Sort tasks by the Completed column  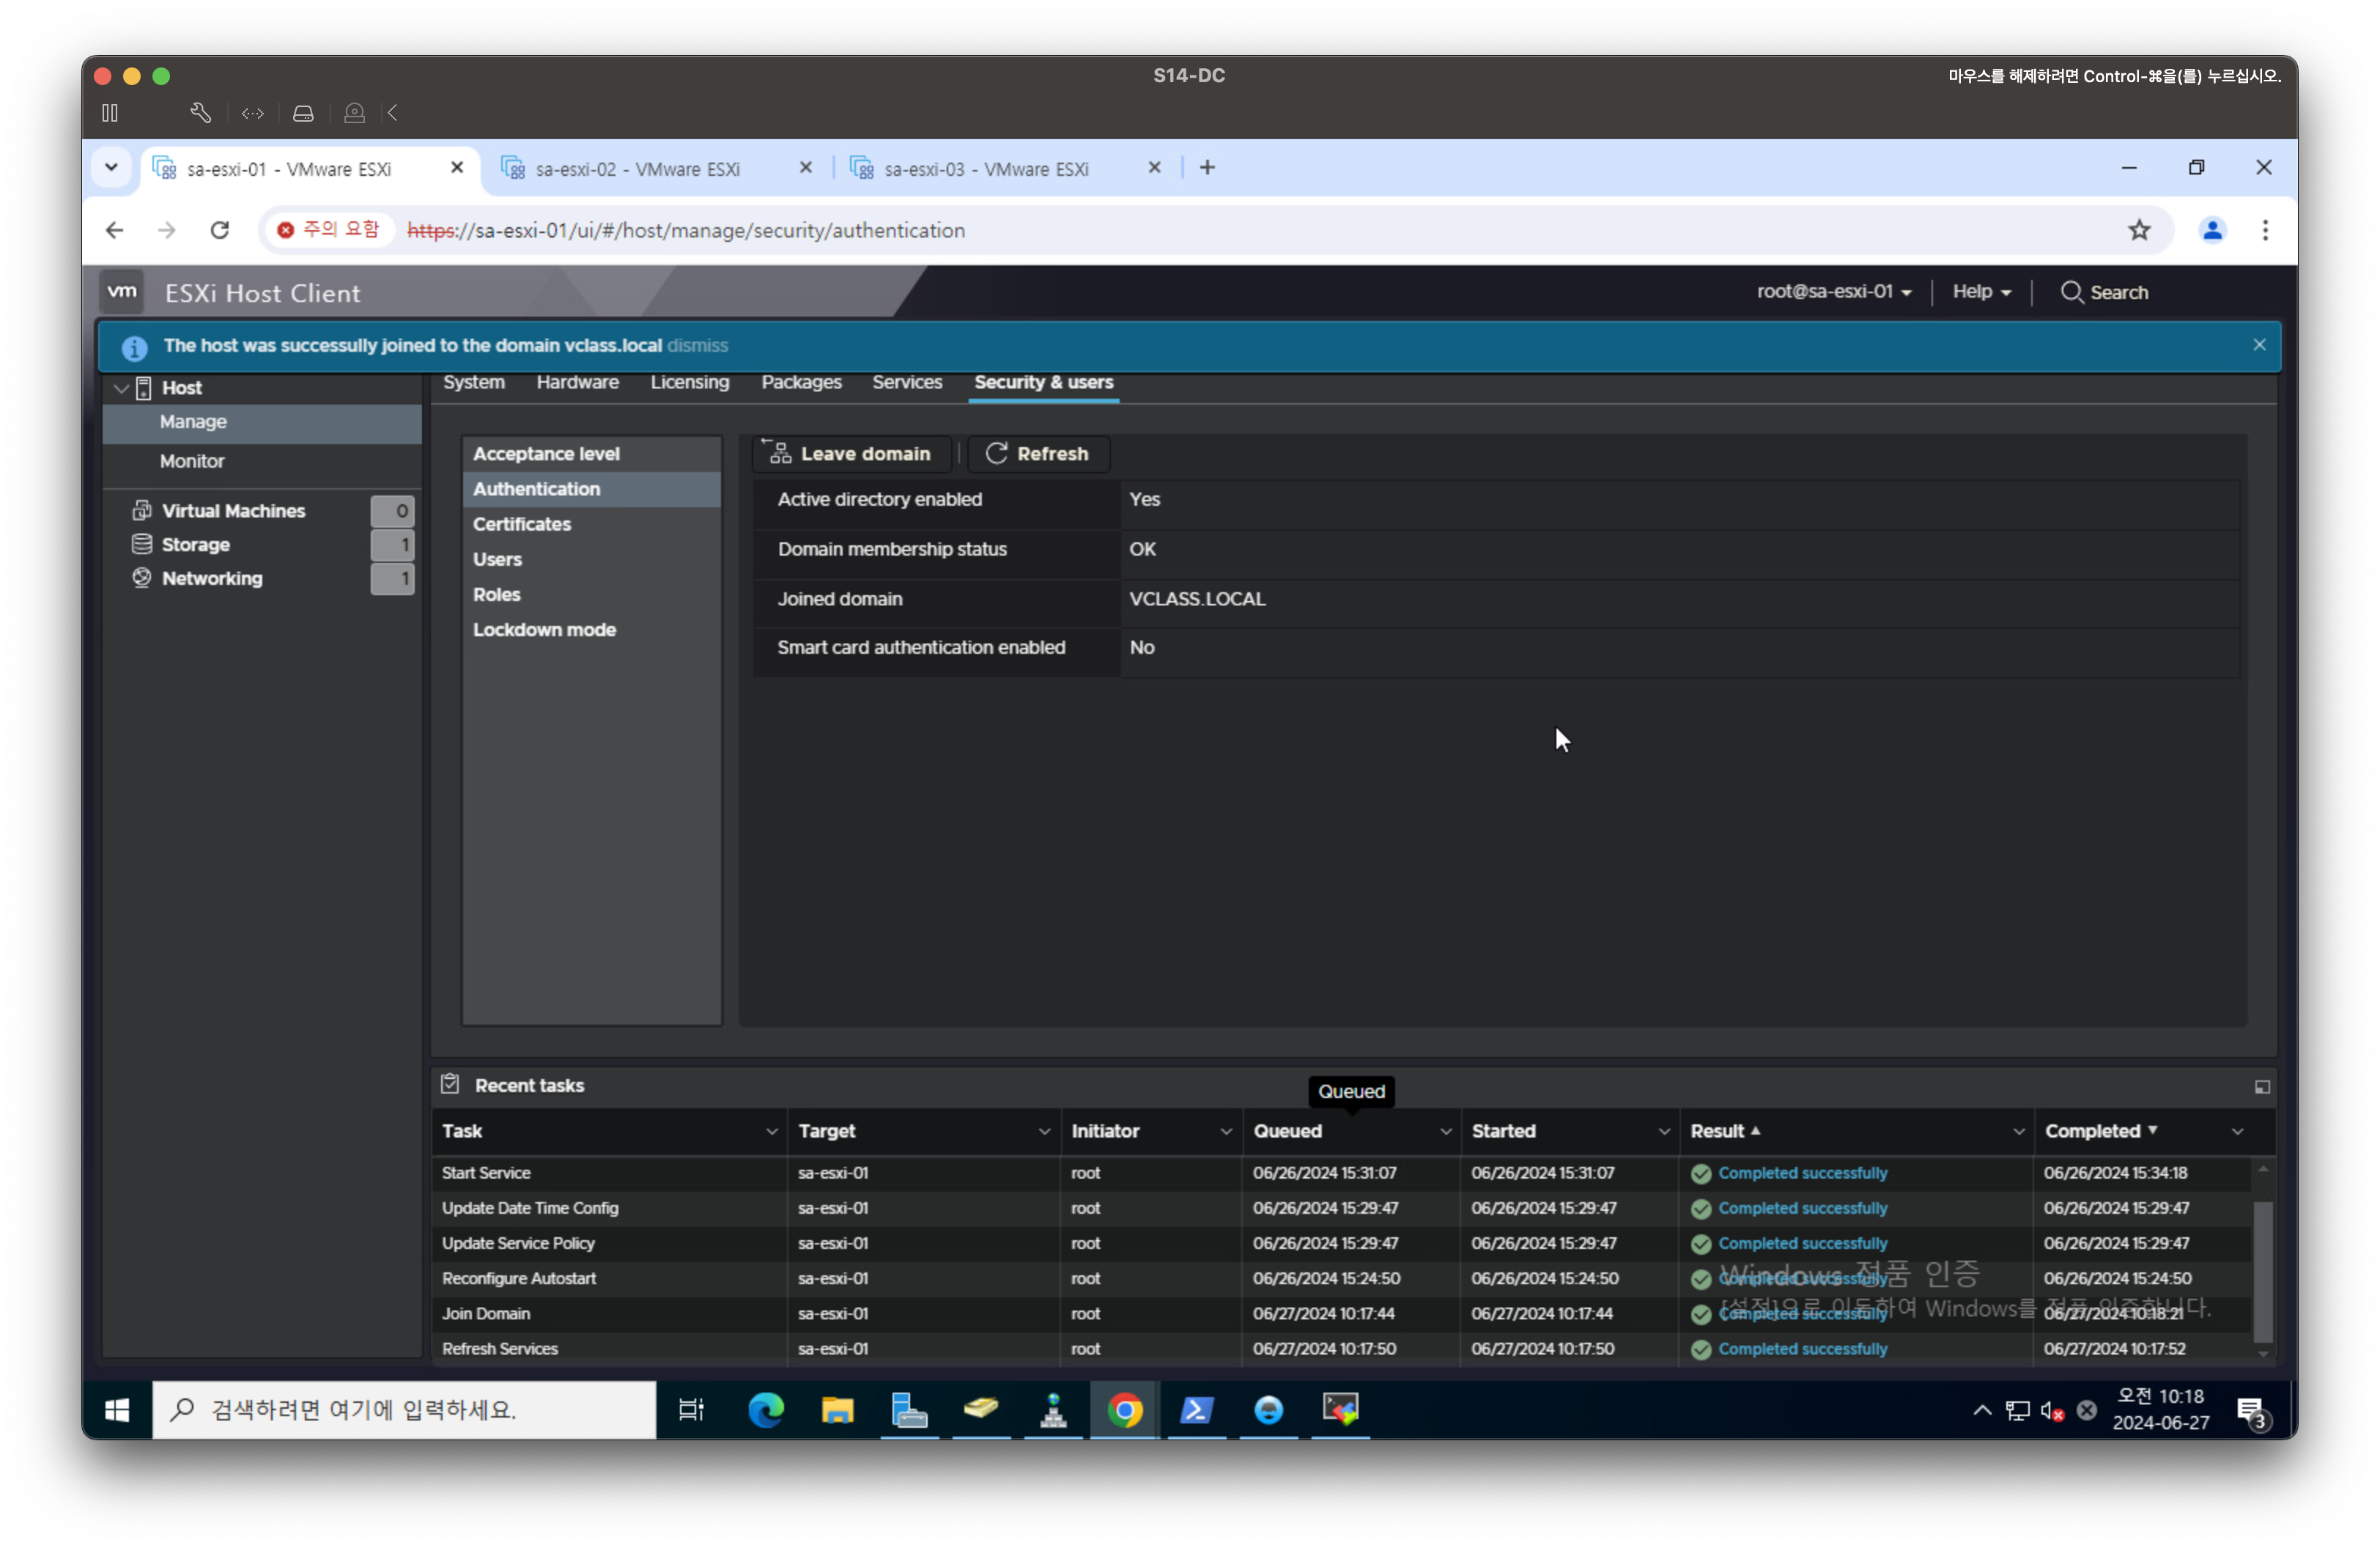click(x=2092, y=1131)
